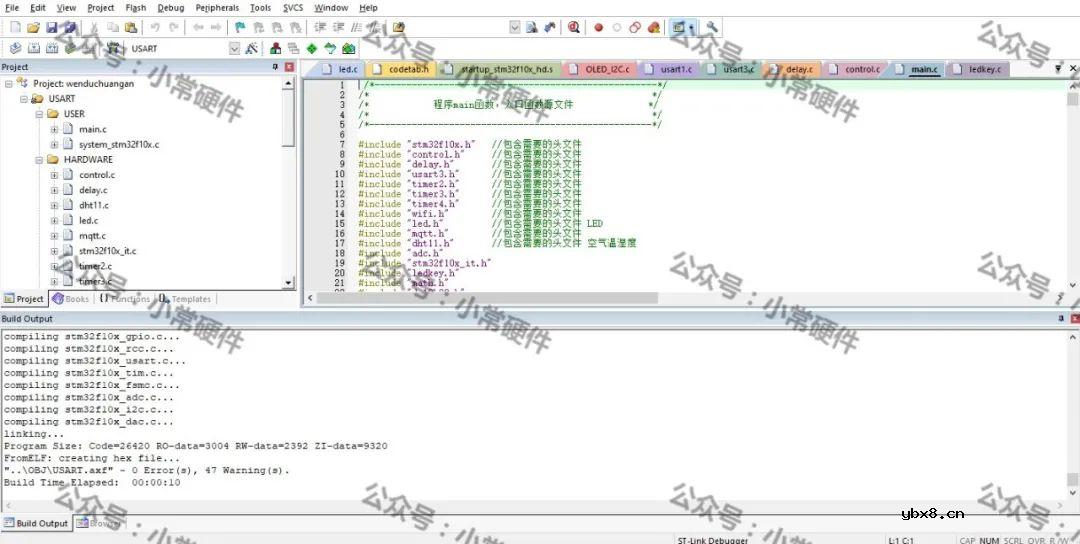
Task: Toggle auto-hide pin on Project panel
Action: 276,67
